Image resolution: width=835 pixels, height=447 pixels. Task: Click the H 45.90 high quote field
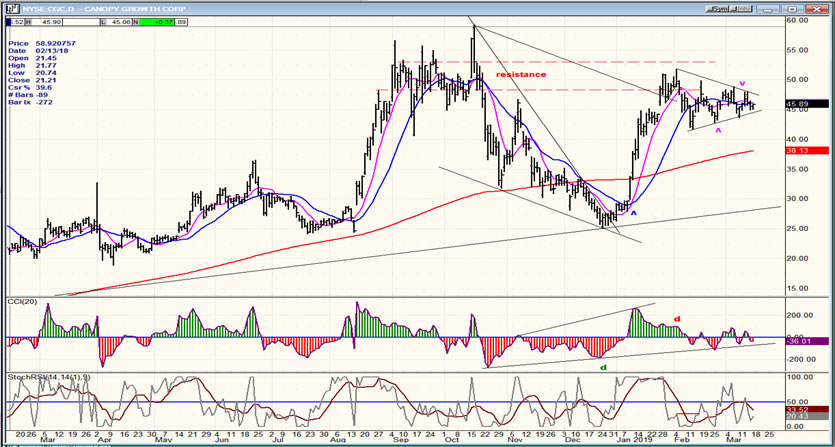[42, 22]
